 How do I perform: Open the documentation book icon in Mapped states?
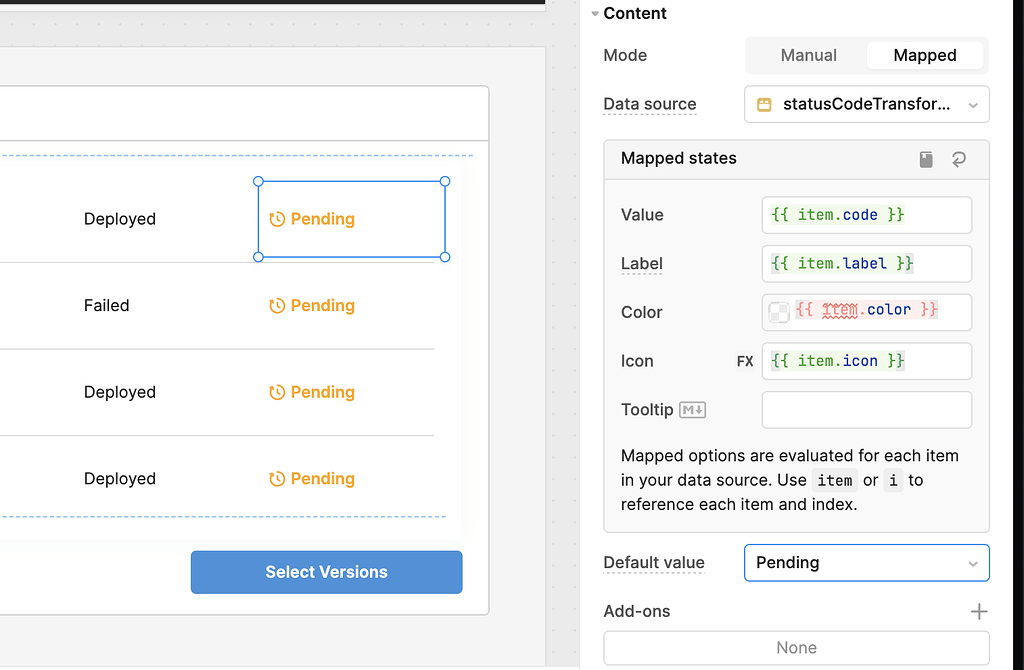(x=925, y=159)
